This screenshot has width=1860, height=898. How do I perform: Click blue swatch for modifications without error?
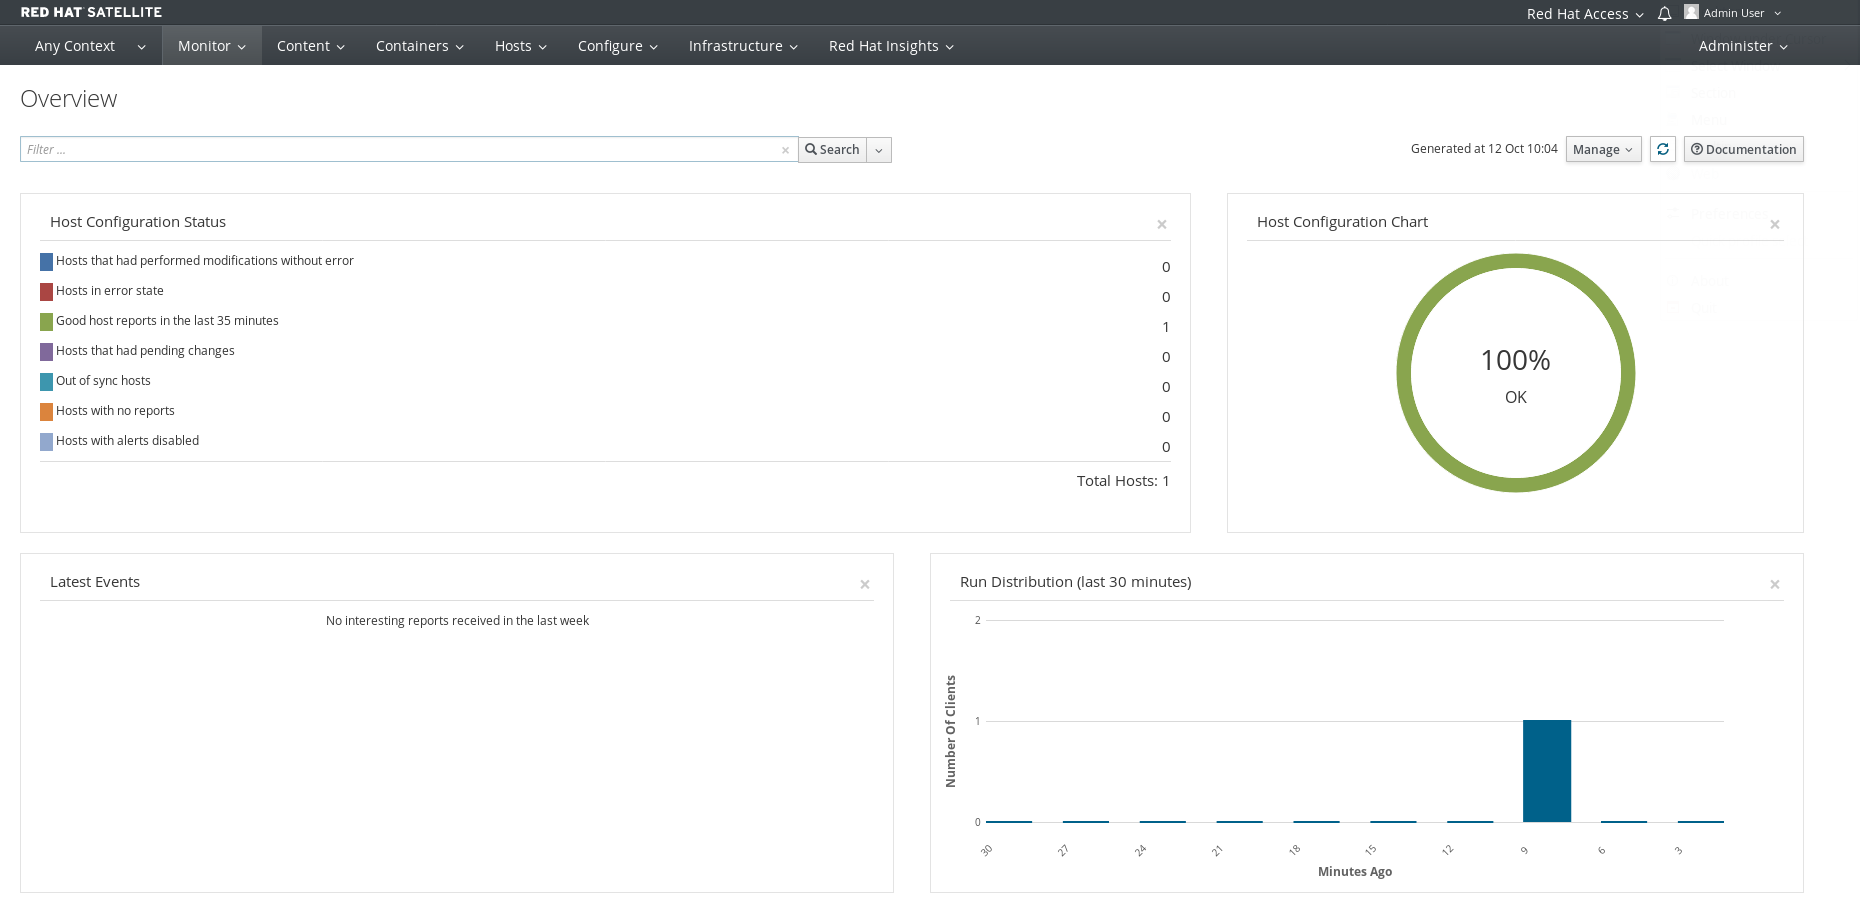tap(46, 262)
